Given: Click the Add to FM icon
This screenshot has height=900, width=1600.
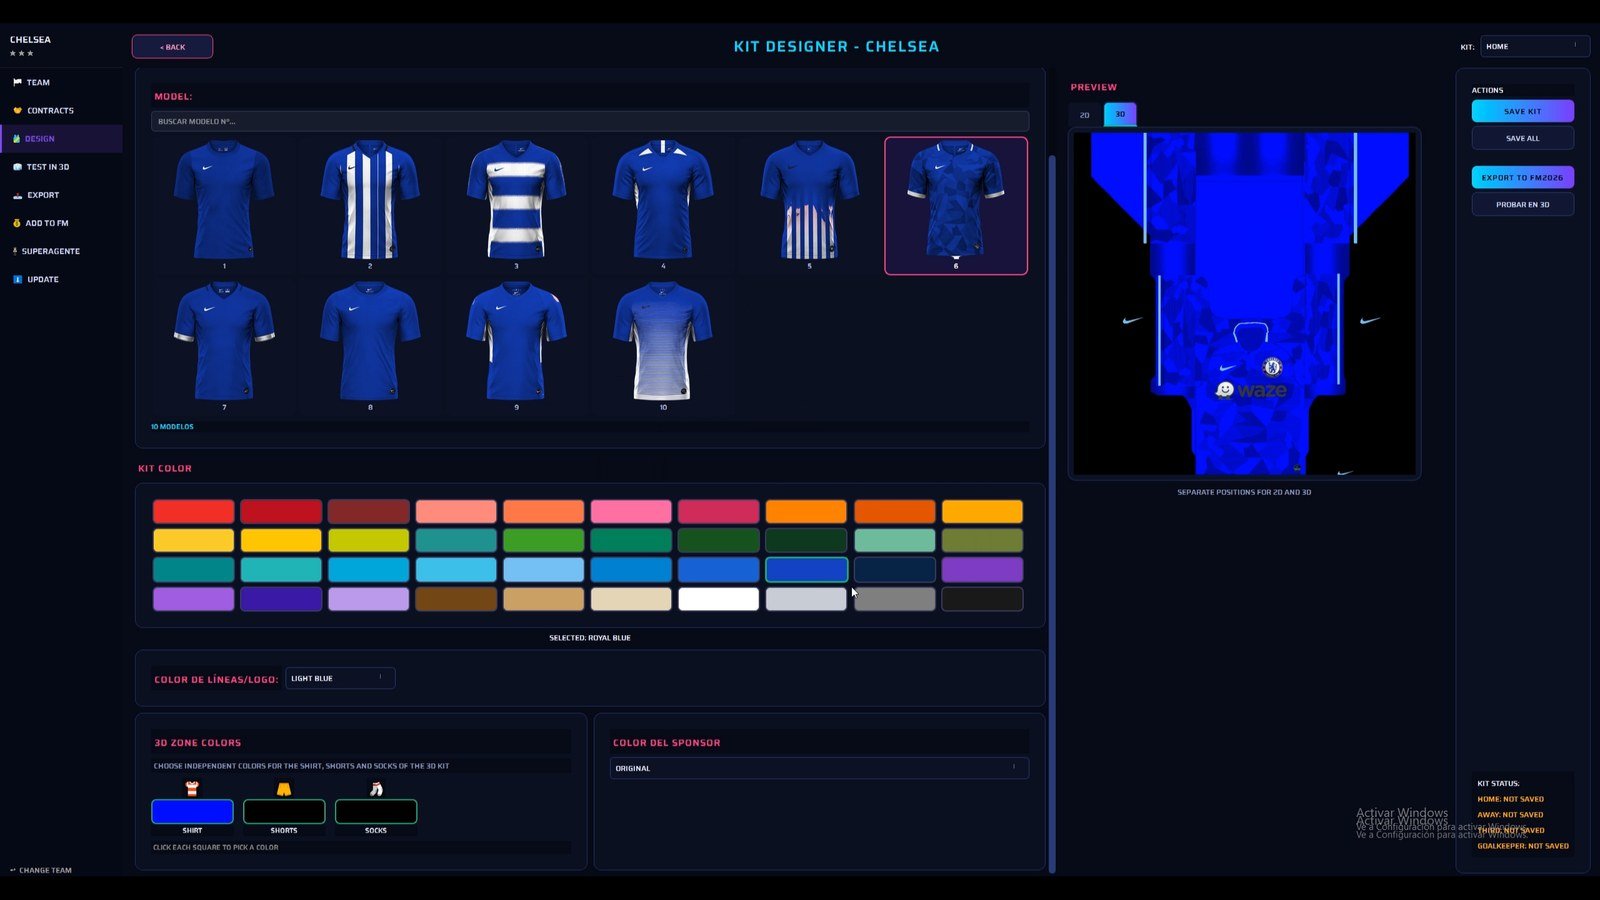Looking at the screenshot, I should (17, 223).
